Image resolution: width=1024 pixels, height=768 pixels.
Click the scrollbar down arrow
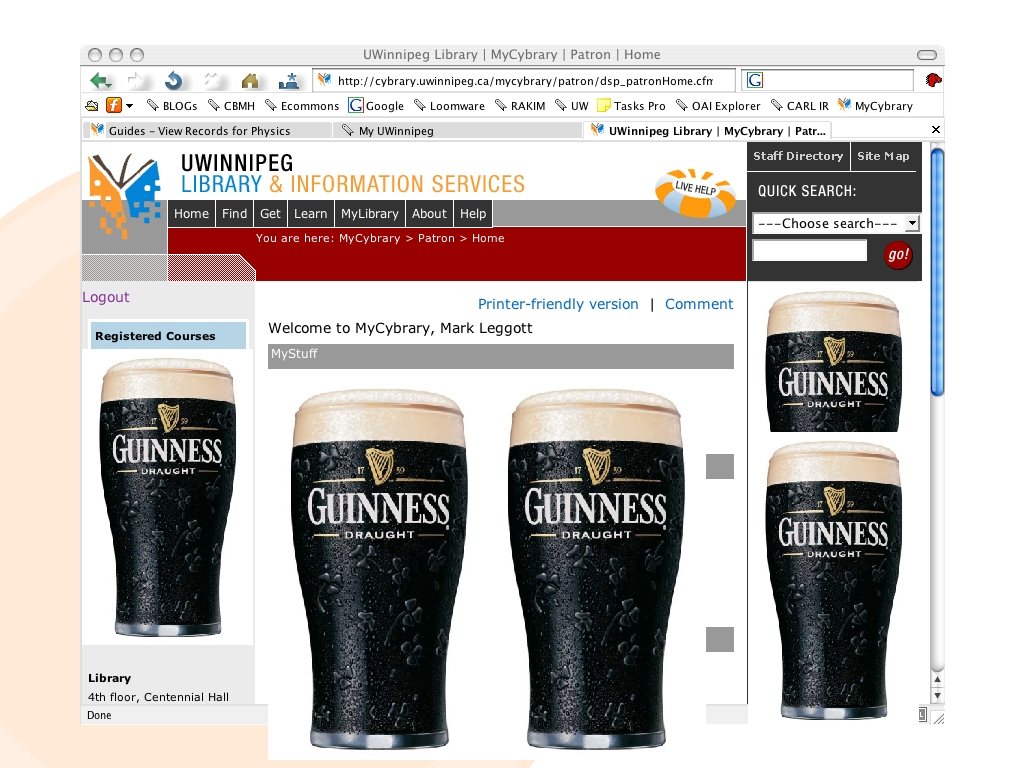coord(937,696)
